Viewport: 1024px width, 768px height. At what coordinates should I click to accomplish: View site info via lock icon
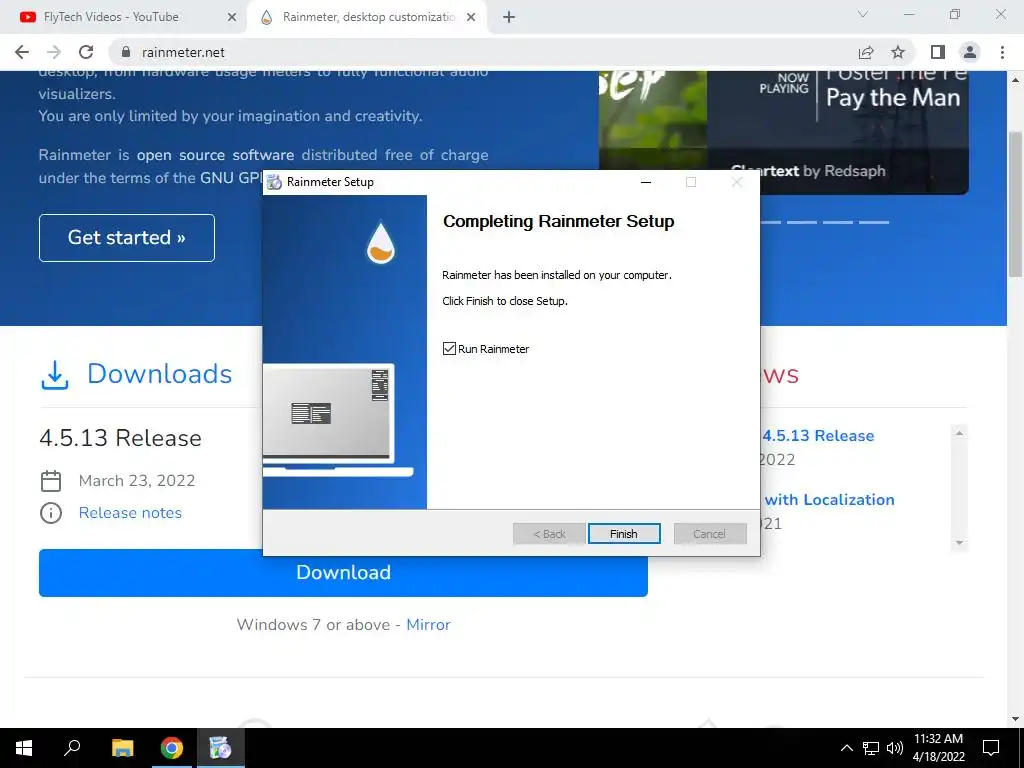pyautogui.click(x=127, y=52)
